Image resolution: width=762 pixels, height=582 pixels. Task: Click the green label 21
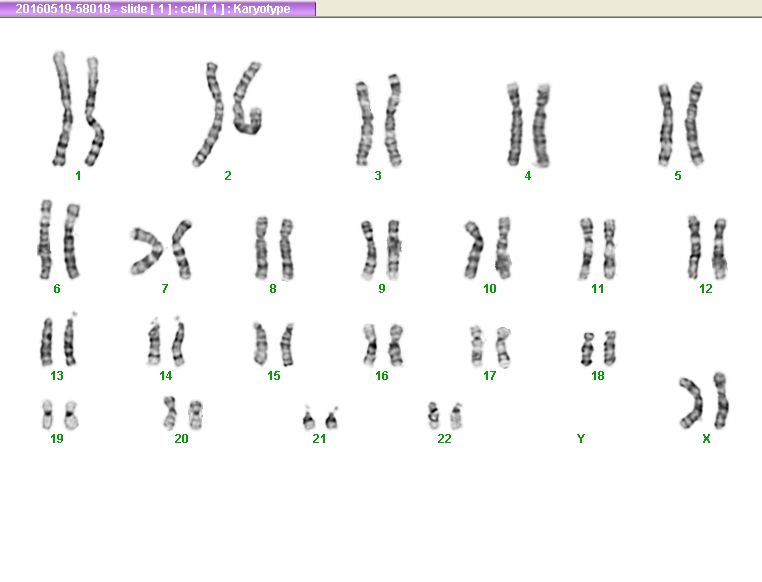(x=319, y=439)
